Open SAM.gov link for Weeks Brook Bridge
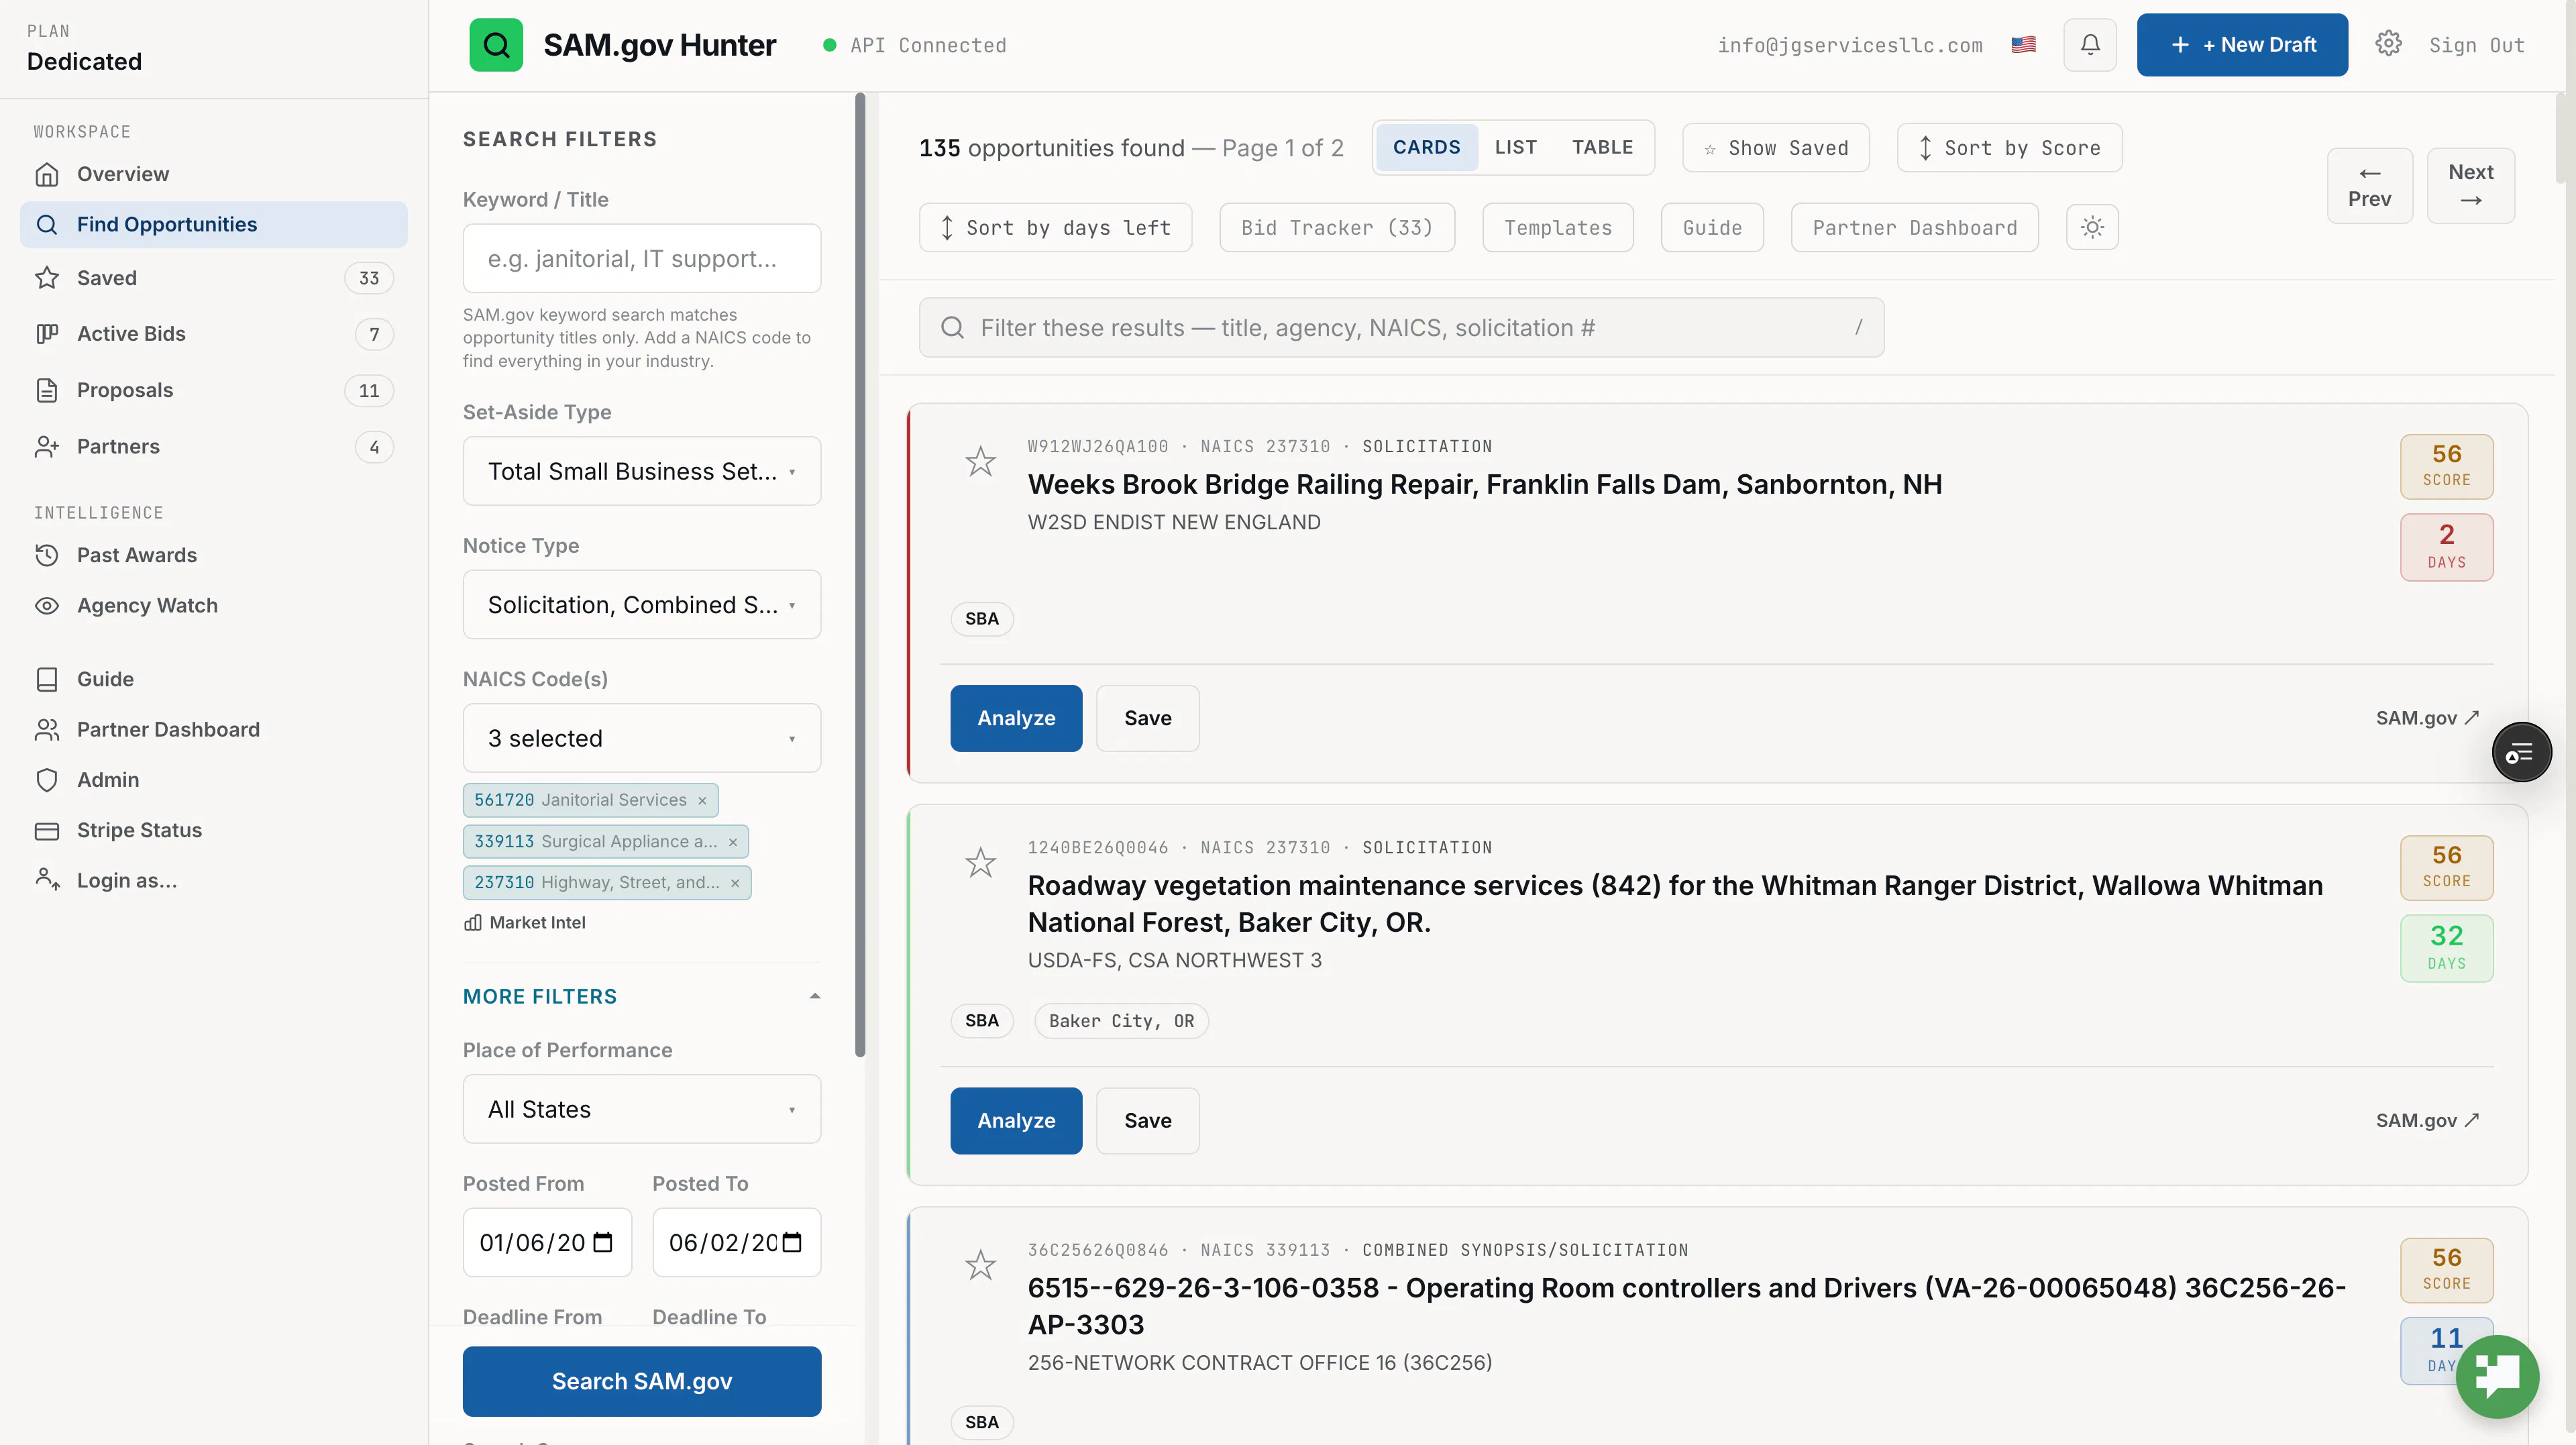The width and height of the screenshot is (2576, 1445). point(2427,718)
